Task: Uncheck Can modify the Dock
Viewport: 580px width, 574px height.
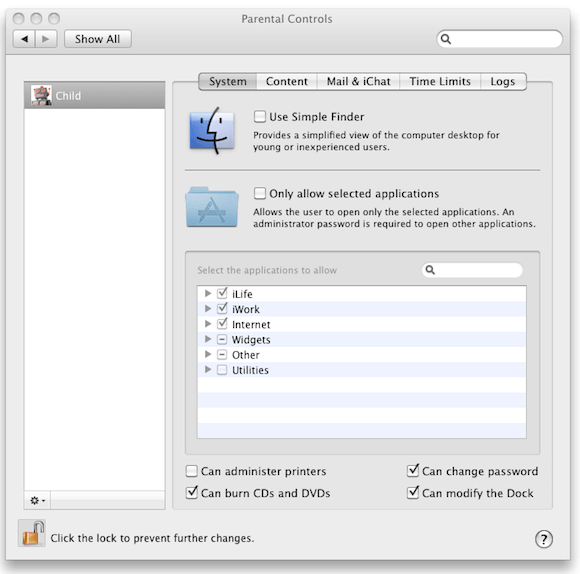Action: 413,492
